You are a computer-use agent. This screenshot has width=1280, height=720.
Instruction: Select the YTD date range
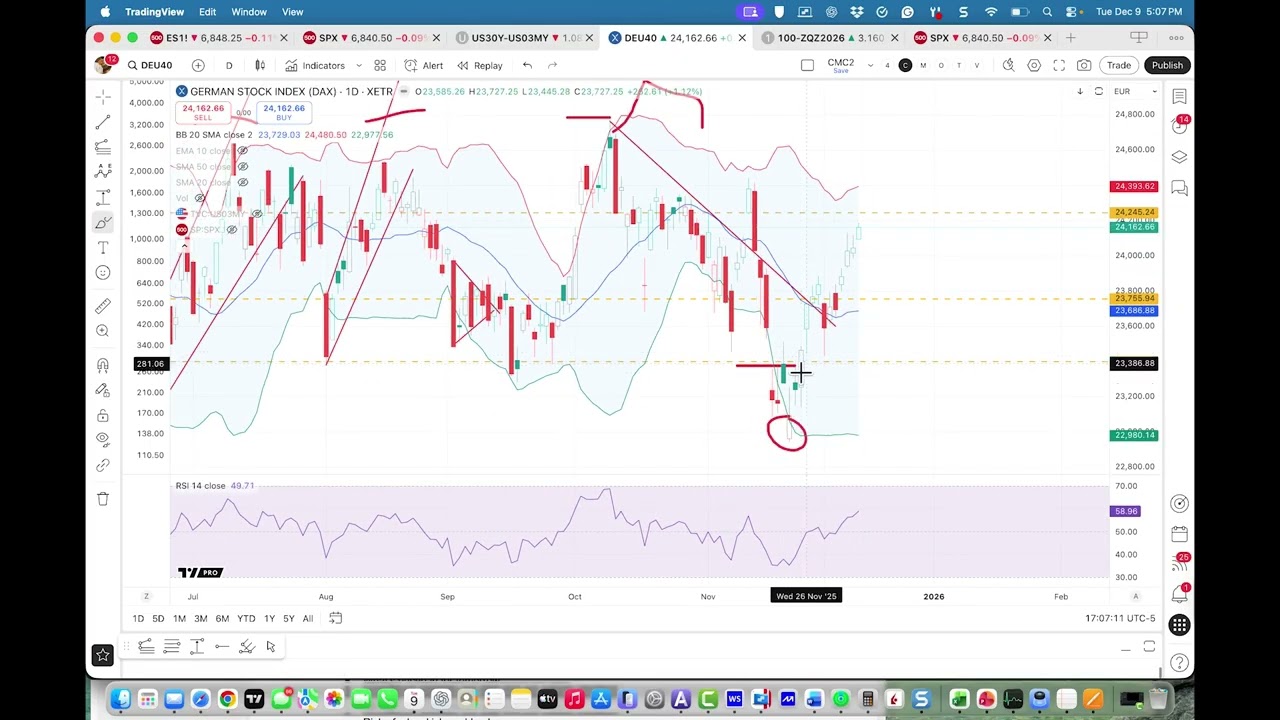246,619
